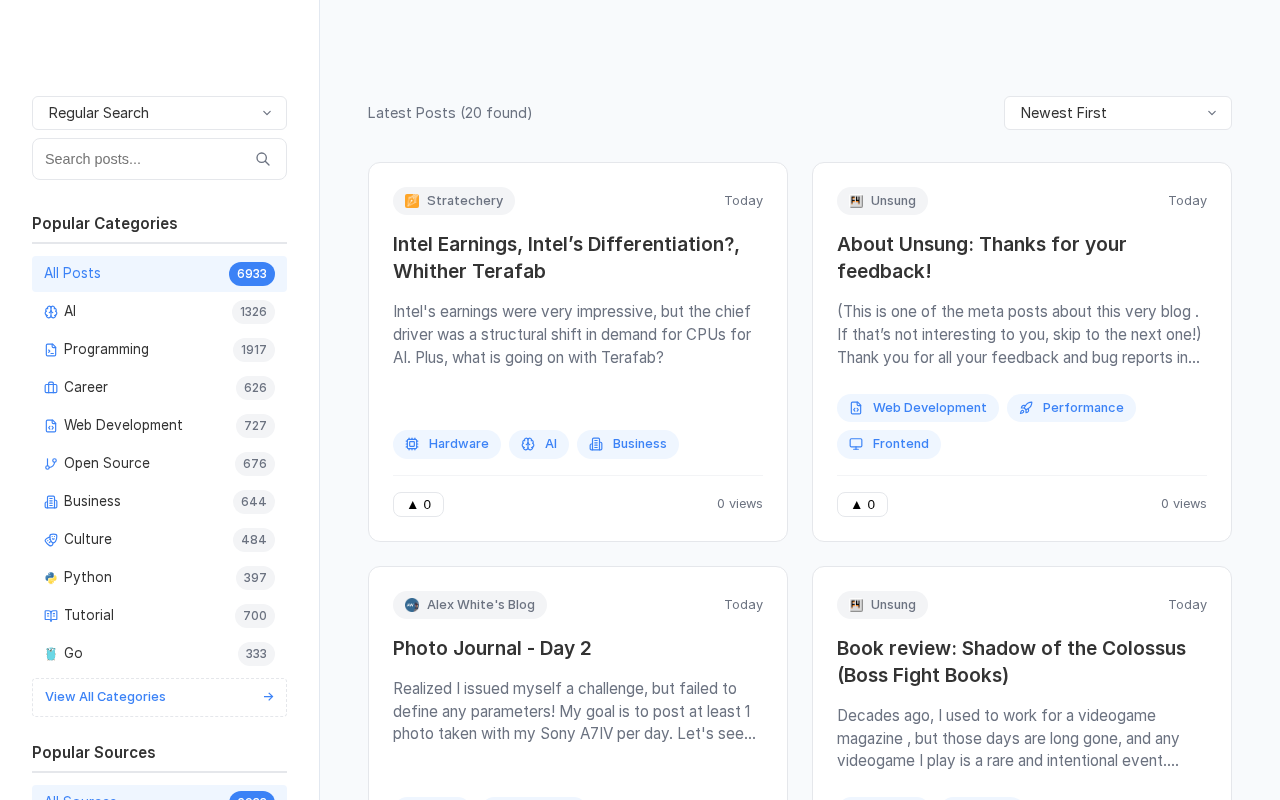Viewport: 1280px width, 800px height.
Task: Expand View All Categories
Action: click(159, 697)
